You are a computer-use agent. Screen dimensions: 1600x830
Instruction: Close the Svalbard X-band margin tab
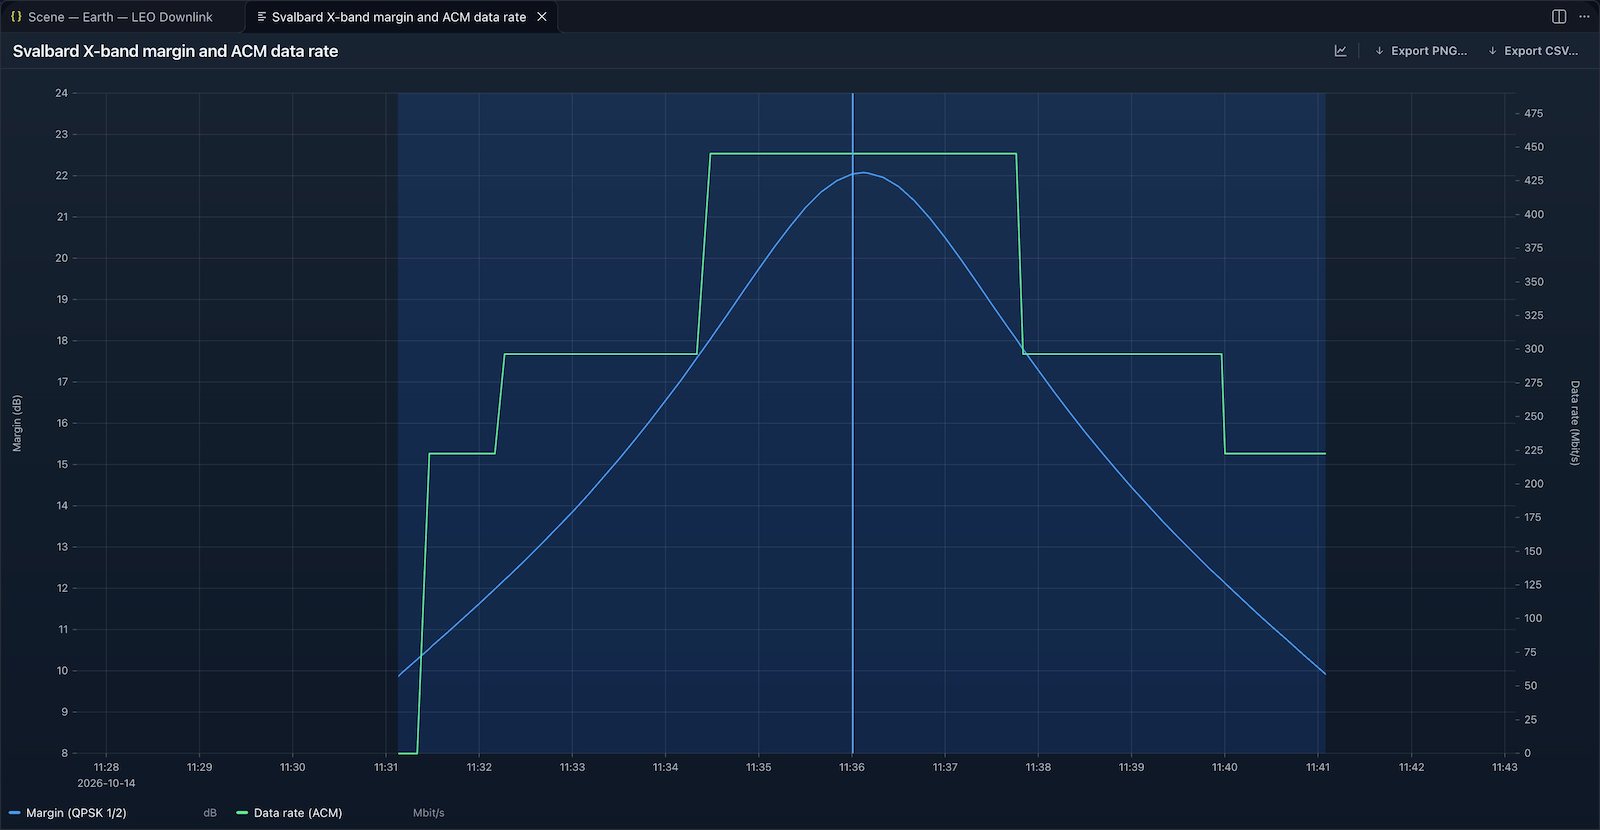coord(542,17)
